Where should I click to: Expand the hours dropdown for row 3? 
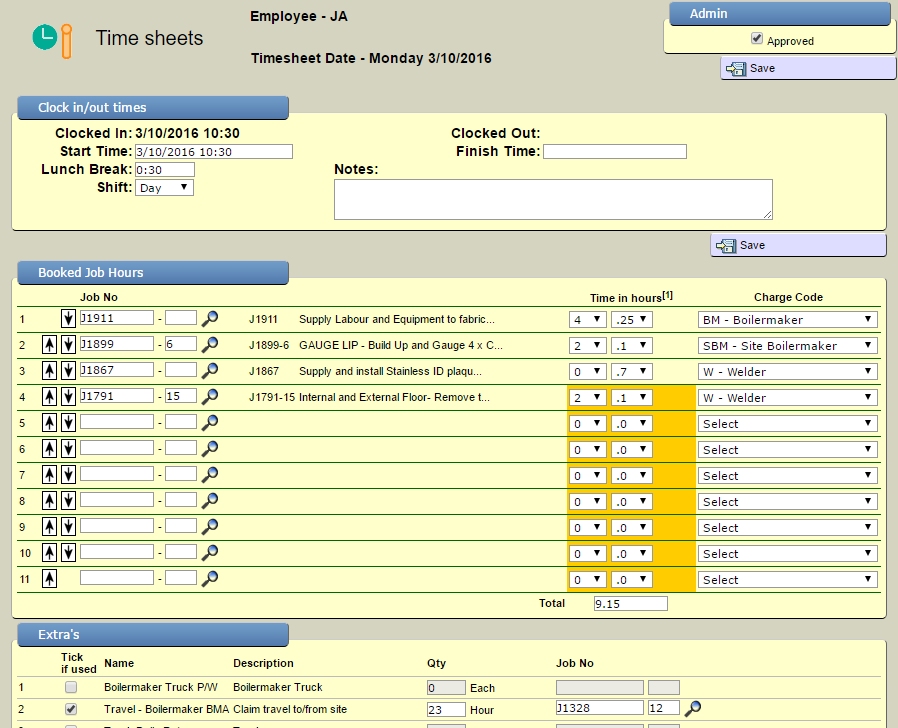(x=587, y=372)
